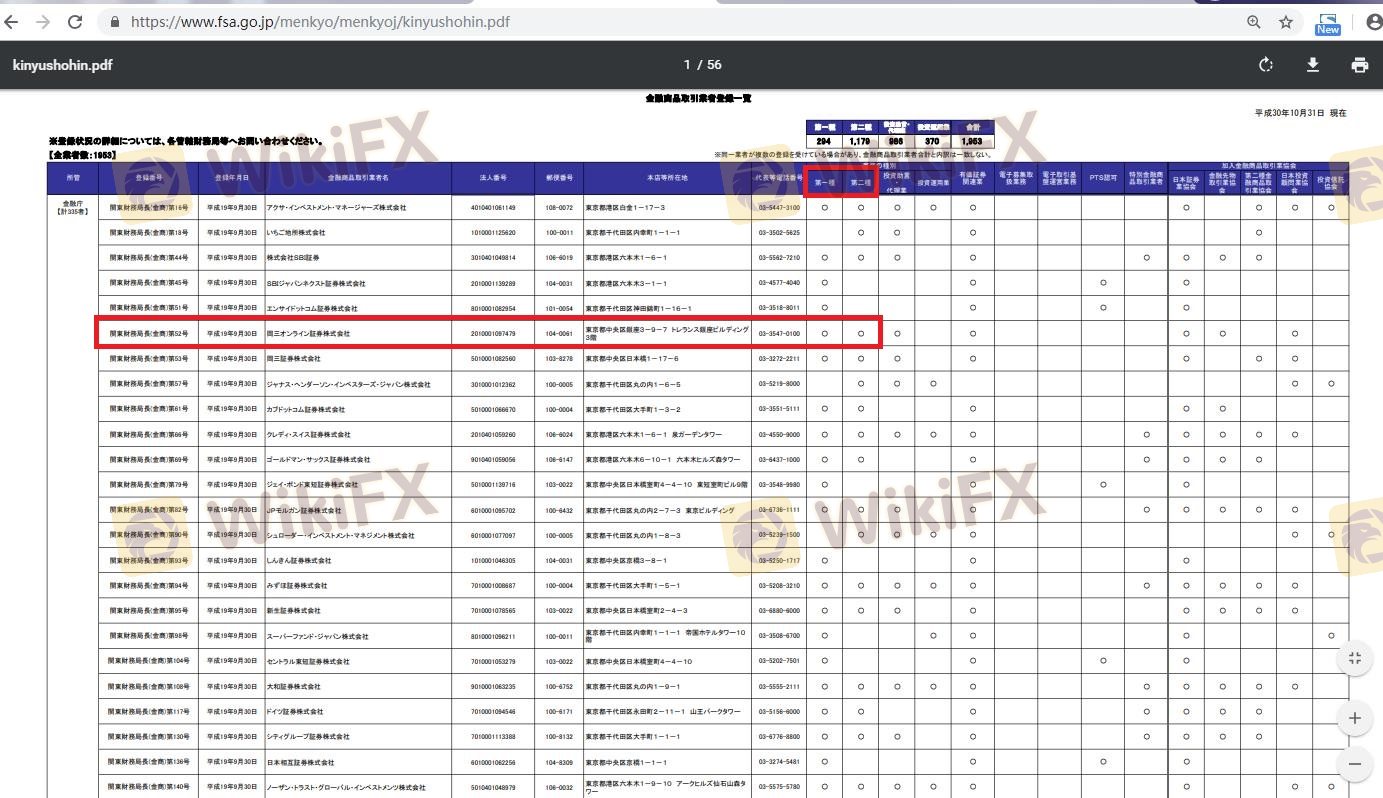1383x798 pixels.
Task: Click the 登録番号 column header
Action: pos(148,178)
